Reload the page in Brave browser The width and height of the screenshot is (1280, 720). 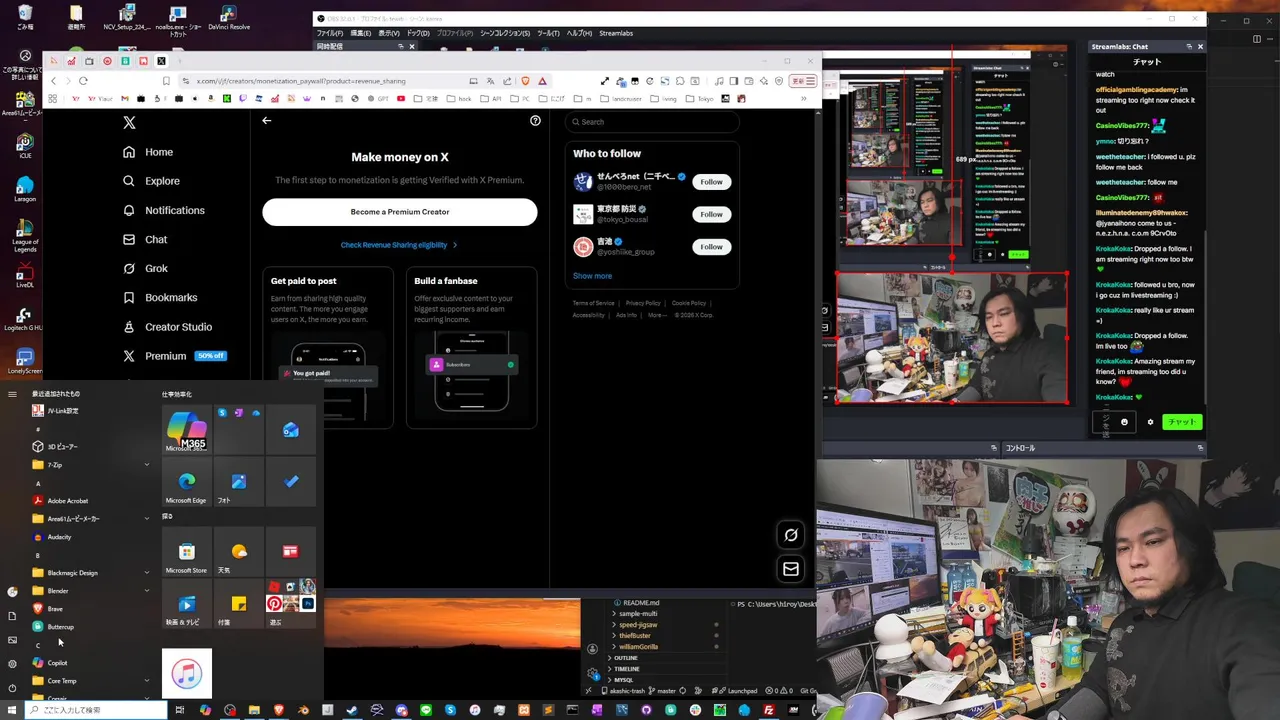tap(83, 81)
